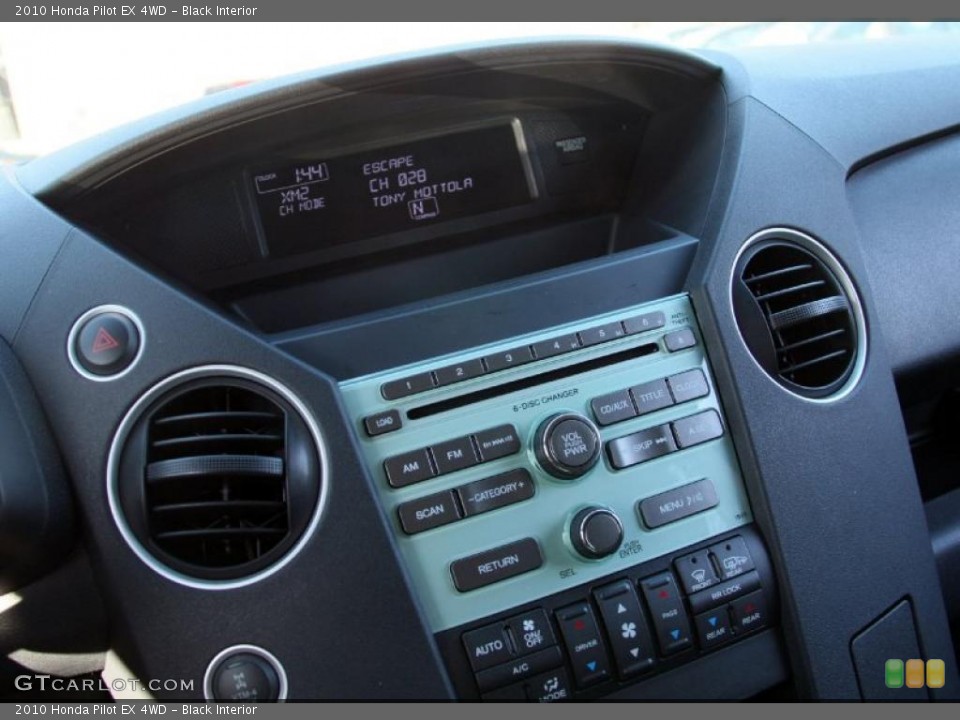The width and height of the screenshot is (960, 720).
Task: Tap the clock reading 1:44 on display
Action: [310, 174]
